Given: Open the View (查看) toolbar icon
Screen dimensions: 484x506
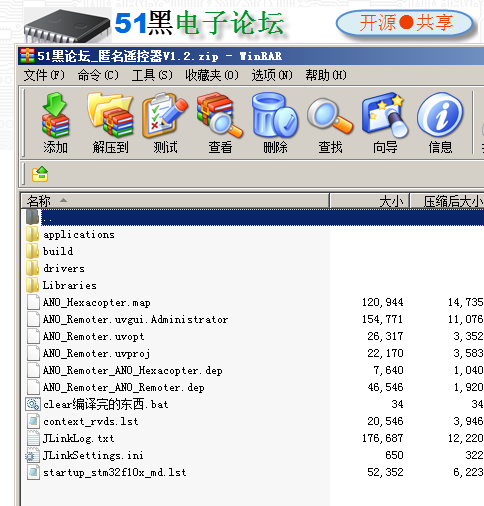Looking at the screenshot, I should coord(220,115).
